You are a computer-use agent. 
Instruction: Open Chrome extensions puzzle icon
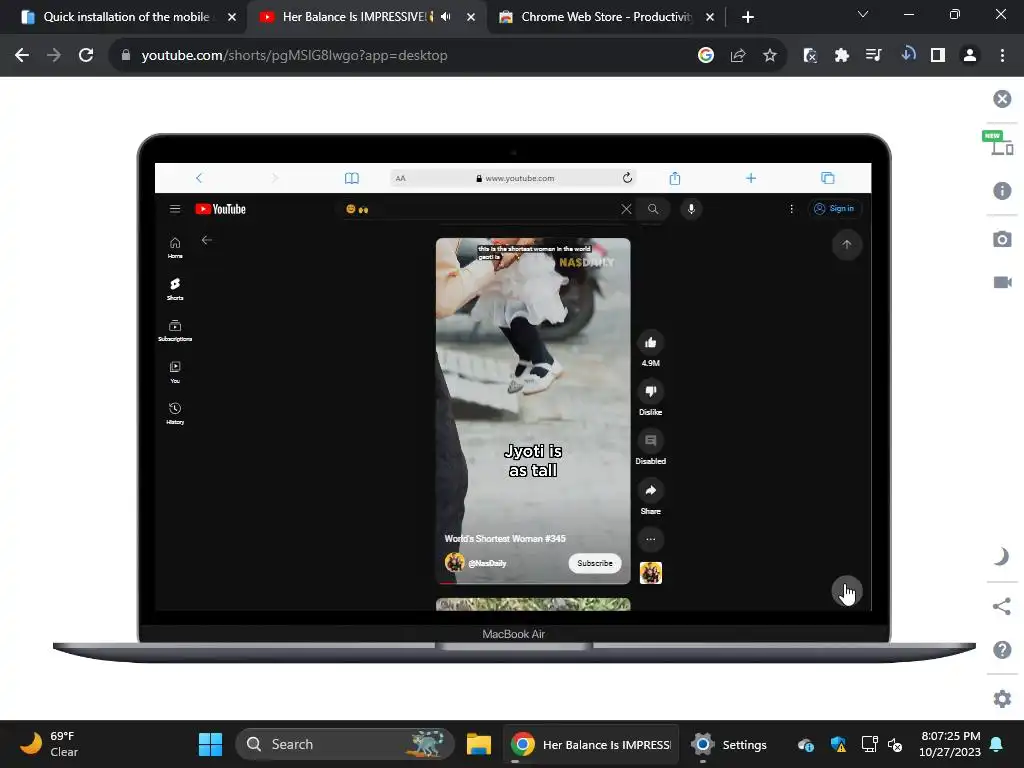point(841,56)
